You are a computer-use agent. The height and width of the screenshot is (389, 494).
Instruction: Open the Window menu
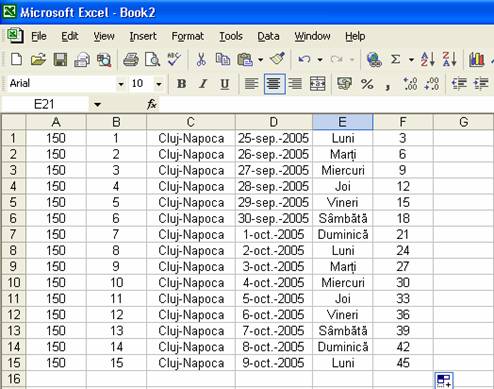(x=312, y=36)
